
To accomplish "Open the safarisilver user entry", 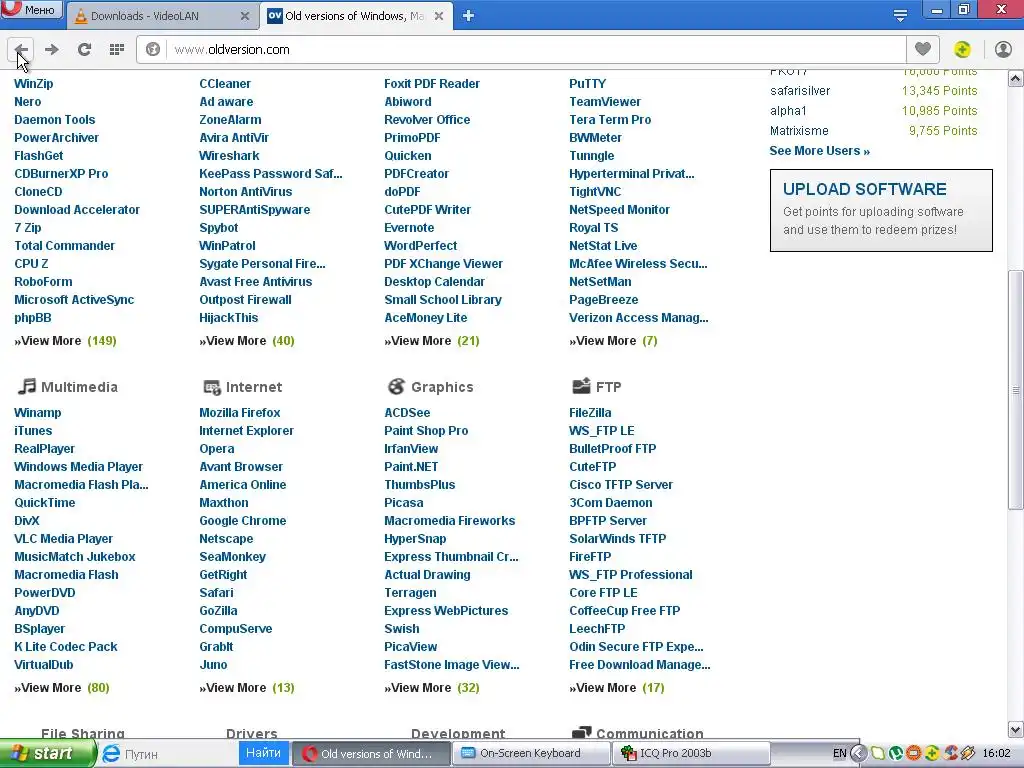I will click(800, 91).
